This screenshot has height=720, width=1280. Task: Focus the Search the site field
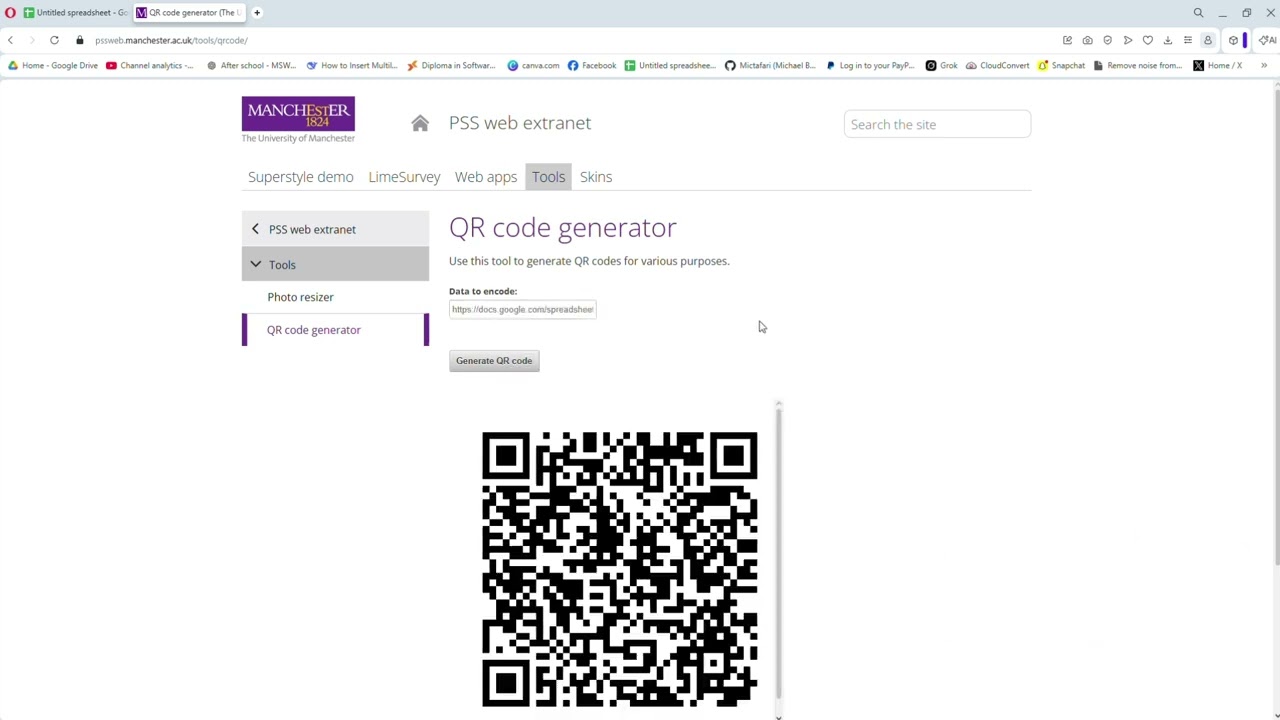click(937, 124)
